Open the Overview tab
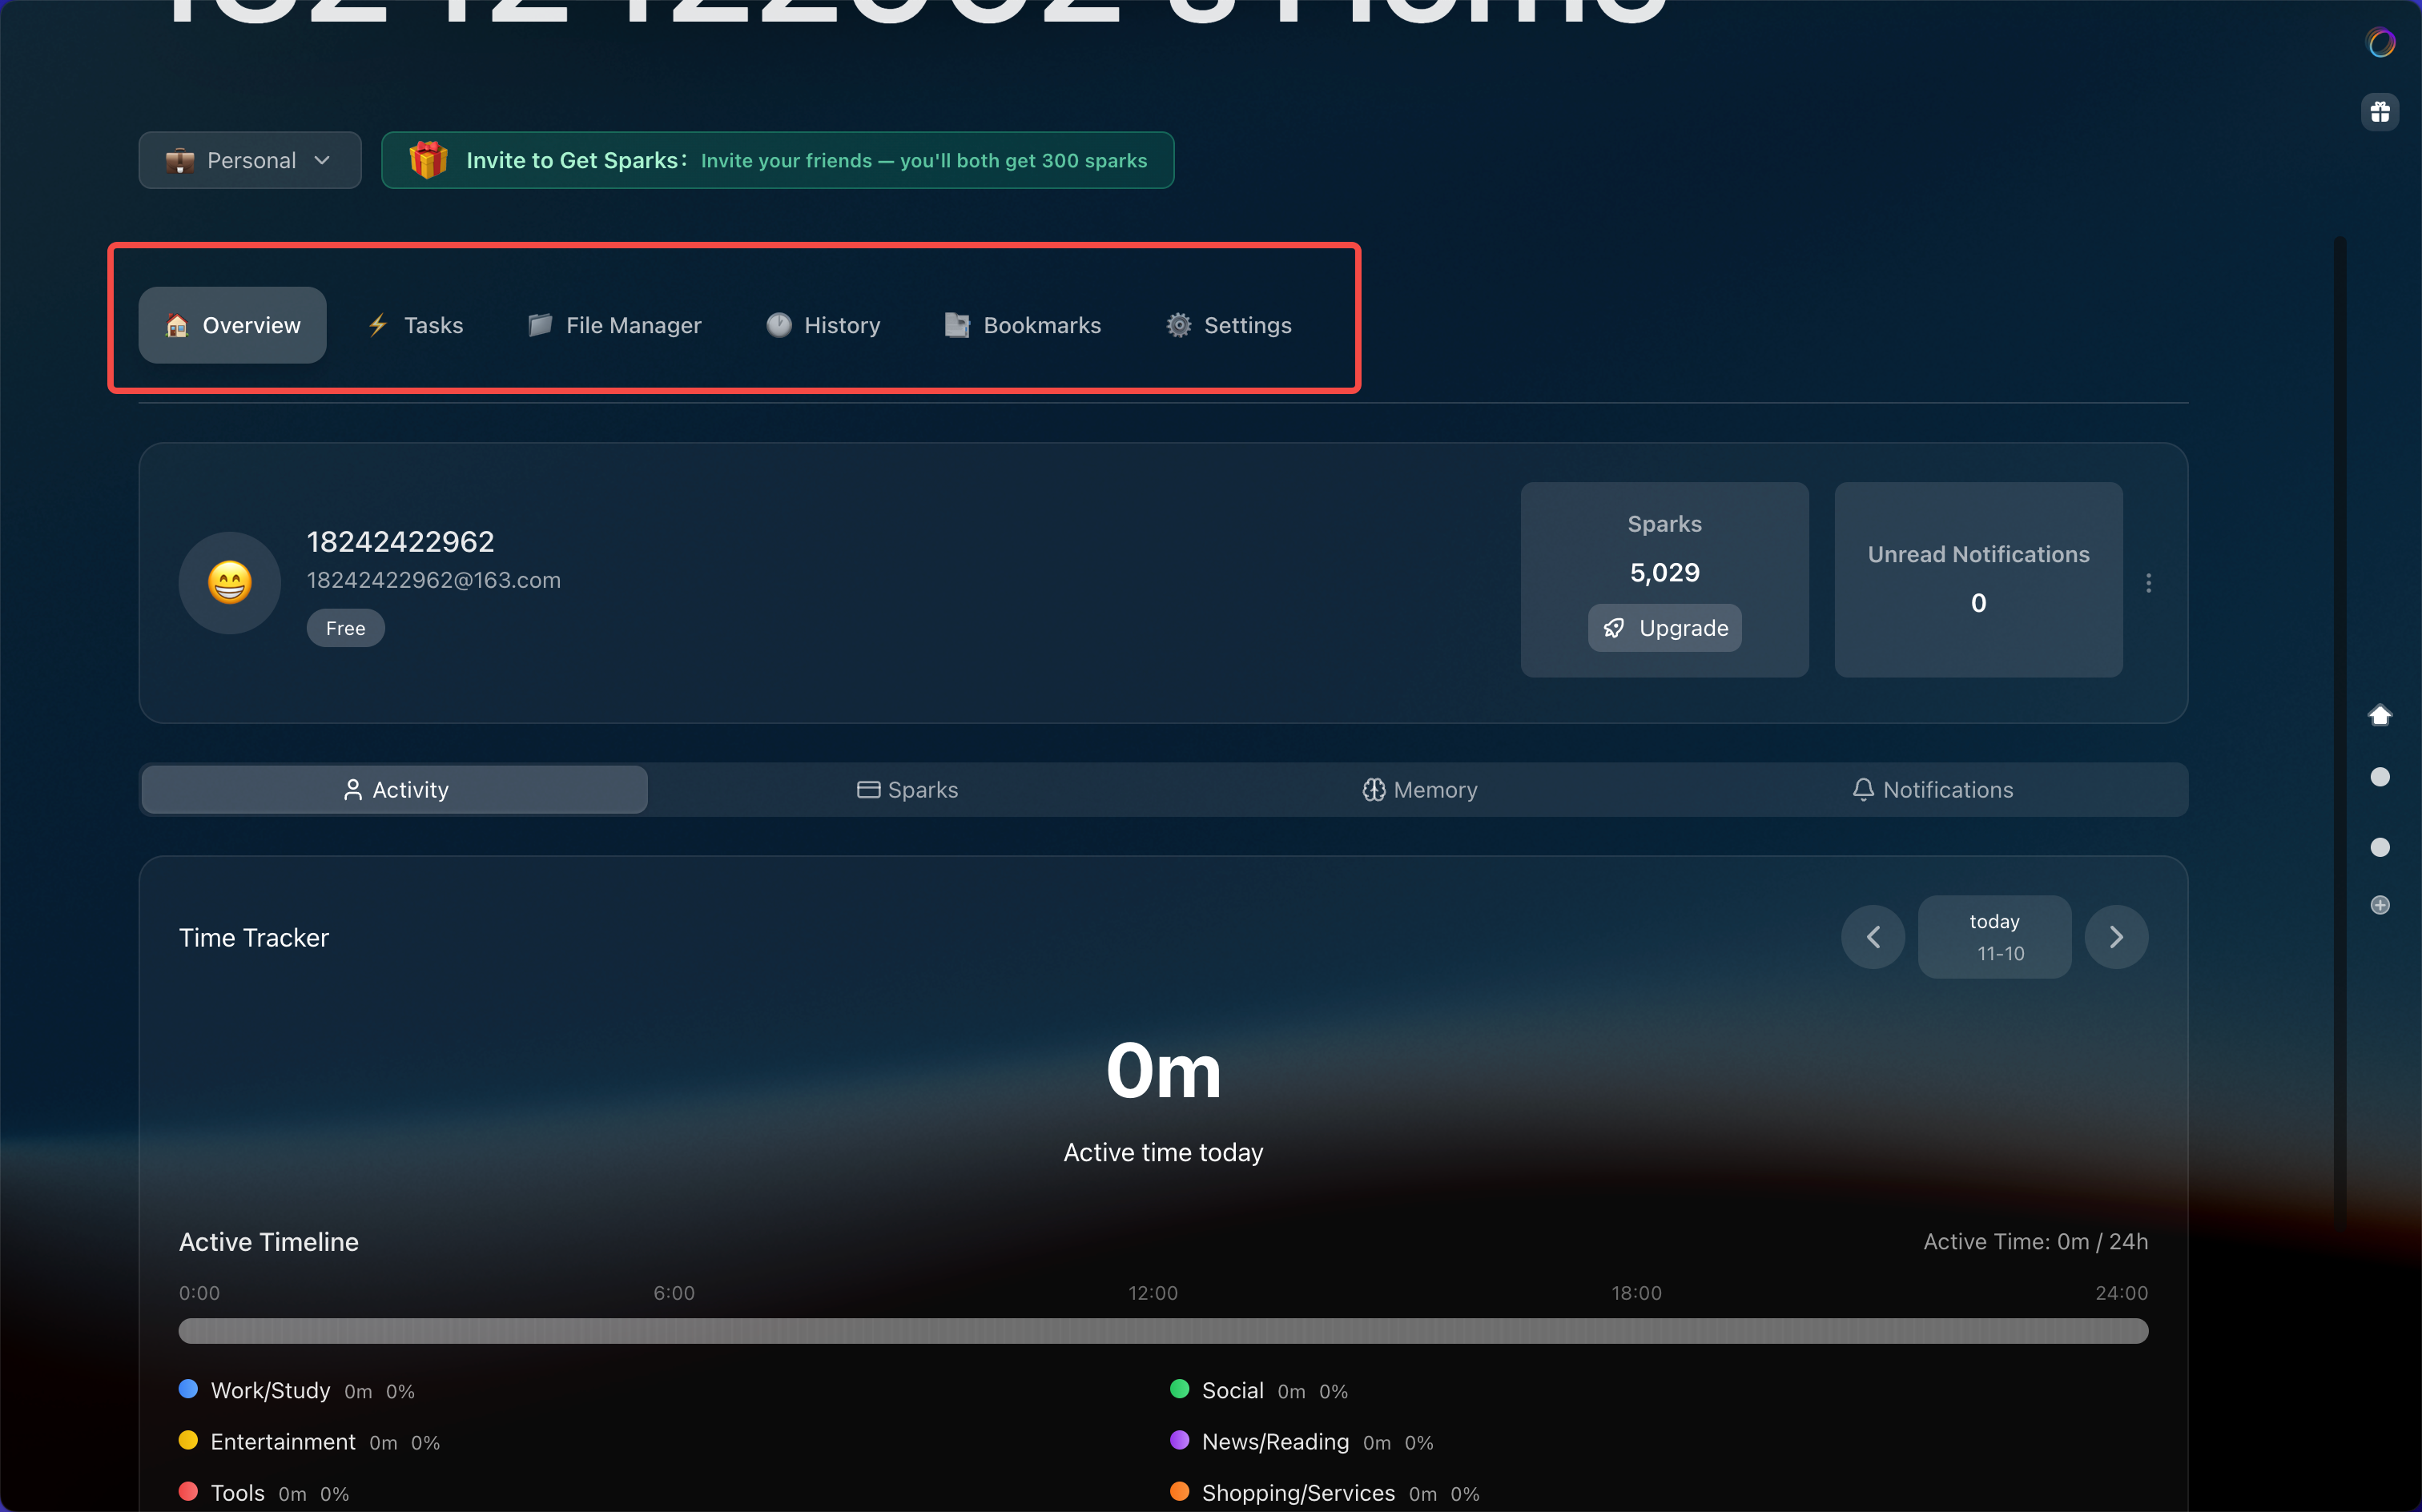This screenshot has height=1512, width=2422. (x=232, y=325)
